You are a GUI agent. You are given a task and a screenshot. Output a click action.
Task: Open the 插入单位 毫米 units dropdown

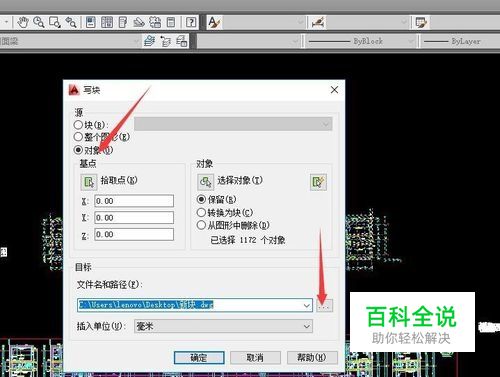point(223,326)
